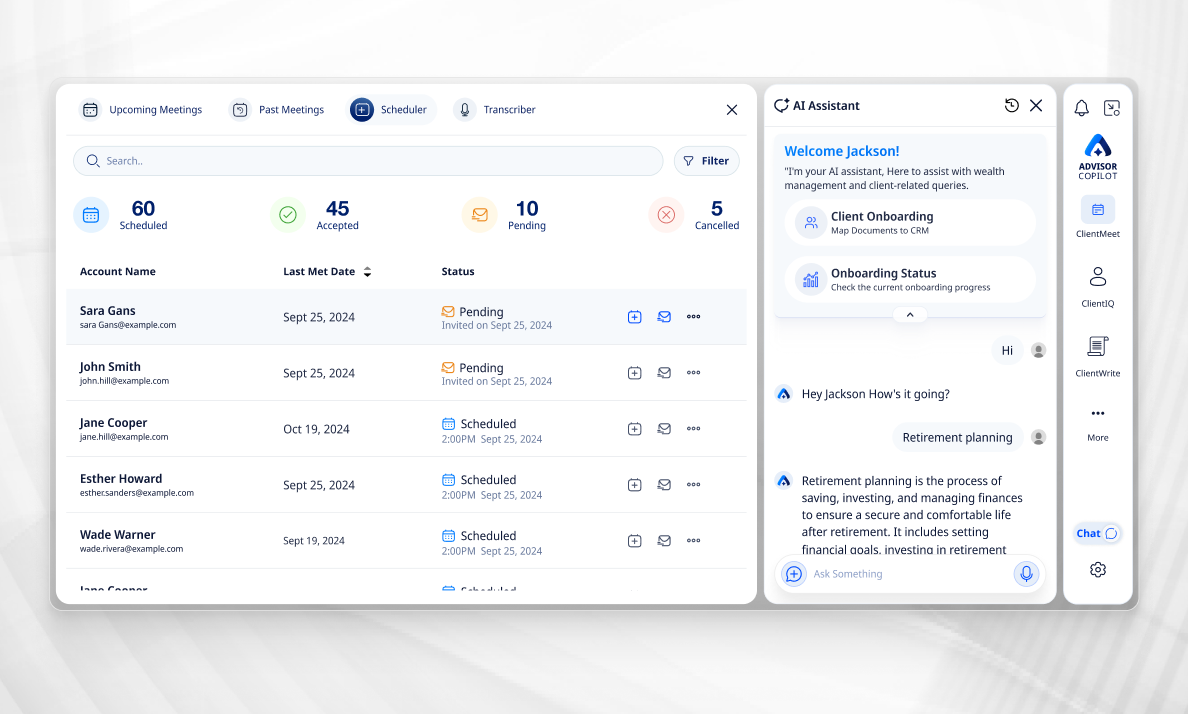Screen dimensions: 1188x714
Task: Switch to the Upcoming Meetings tab
Action: (x=142, y=110)
